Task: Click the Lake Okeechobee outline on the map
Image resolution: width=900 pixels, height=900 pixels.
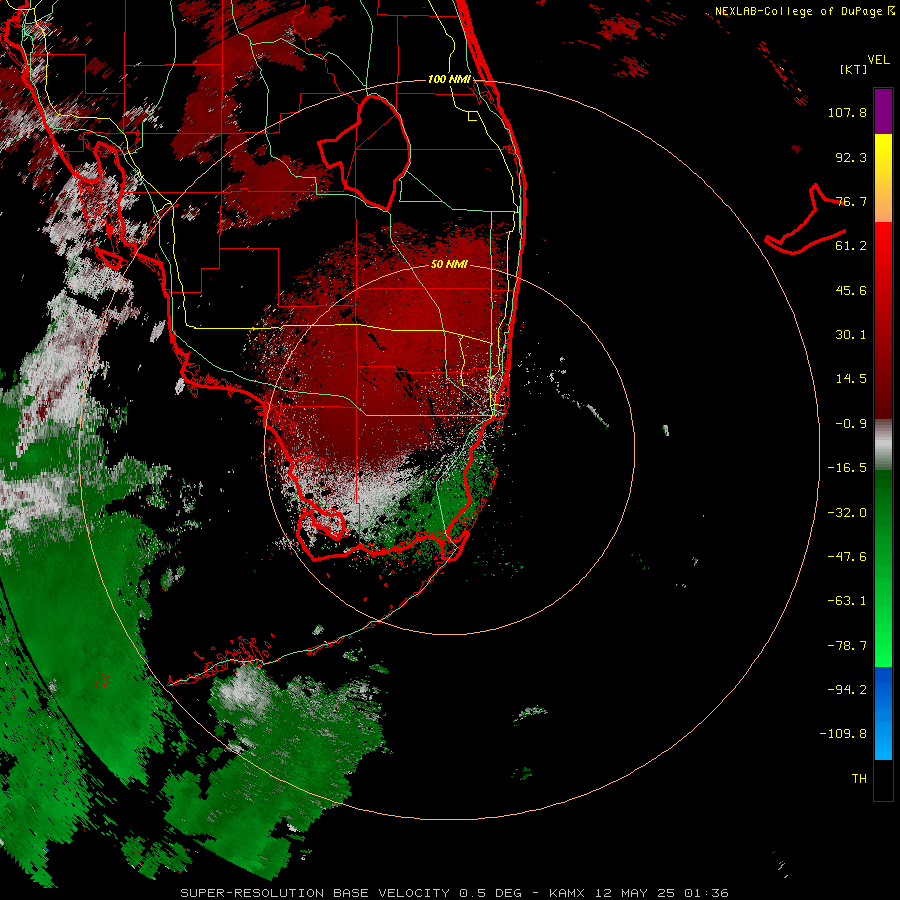Action: tap(365, 152)
